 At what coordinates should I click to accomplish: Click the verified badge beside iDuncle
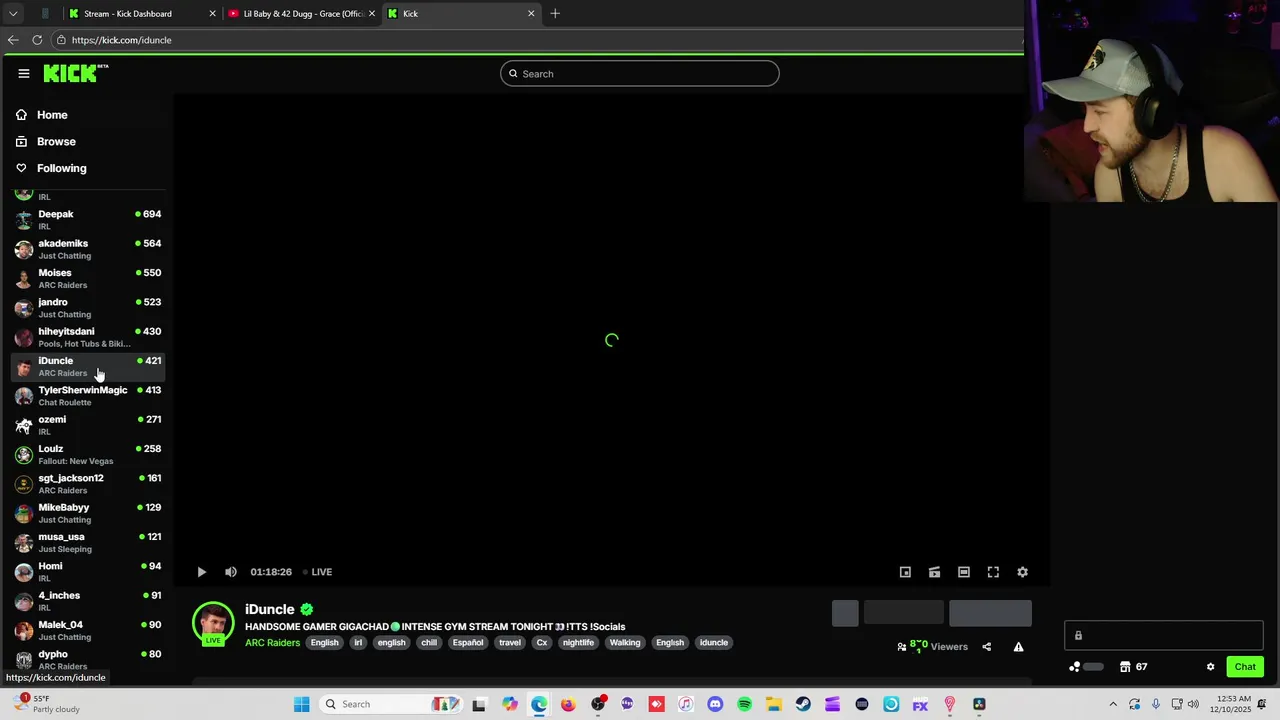(307, 609)
